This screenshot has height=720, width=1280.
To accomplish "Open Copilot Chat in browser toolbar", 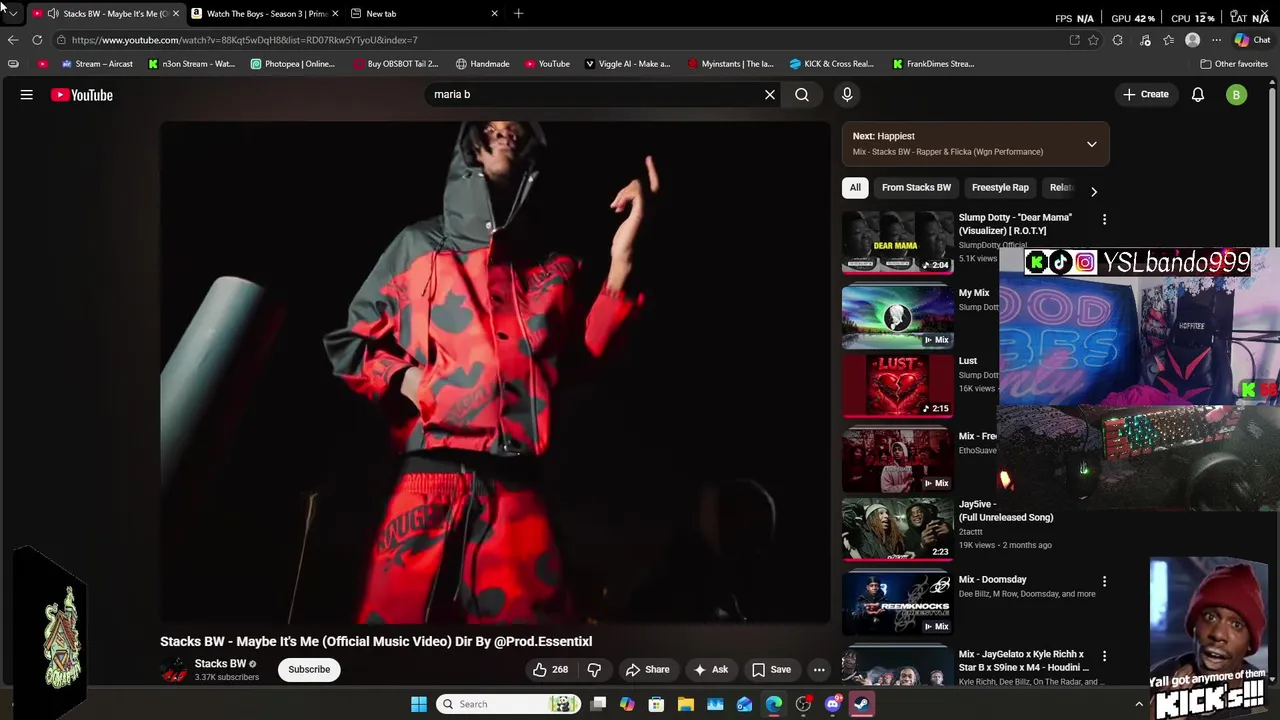I will (1252, 40).
